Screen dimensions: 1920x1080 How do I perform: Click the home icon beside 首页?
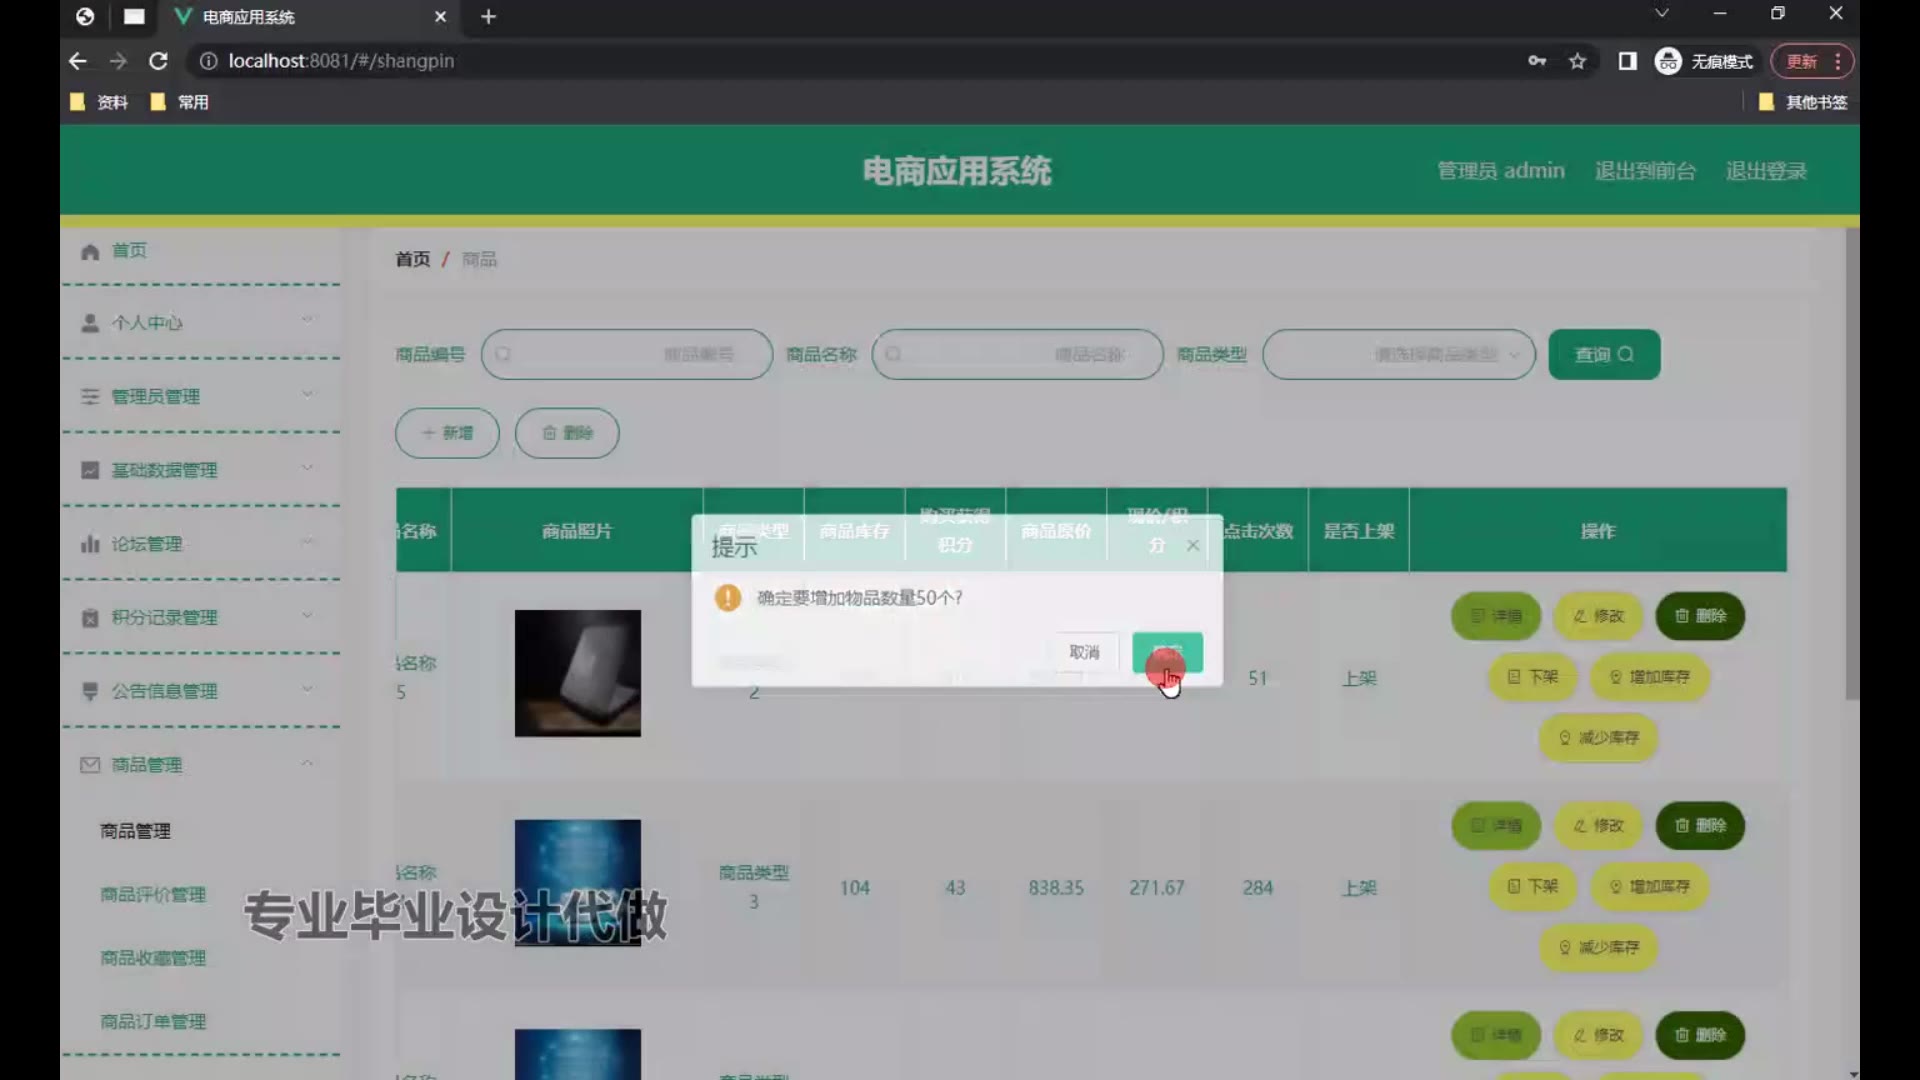click(x=90, y=251)
